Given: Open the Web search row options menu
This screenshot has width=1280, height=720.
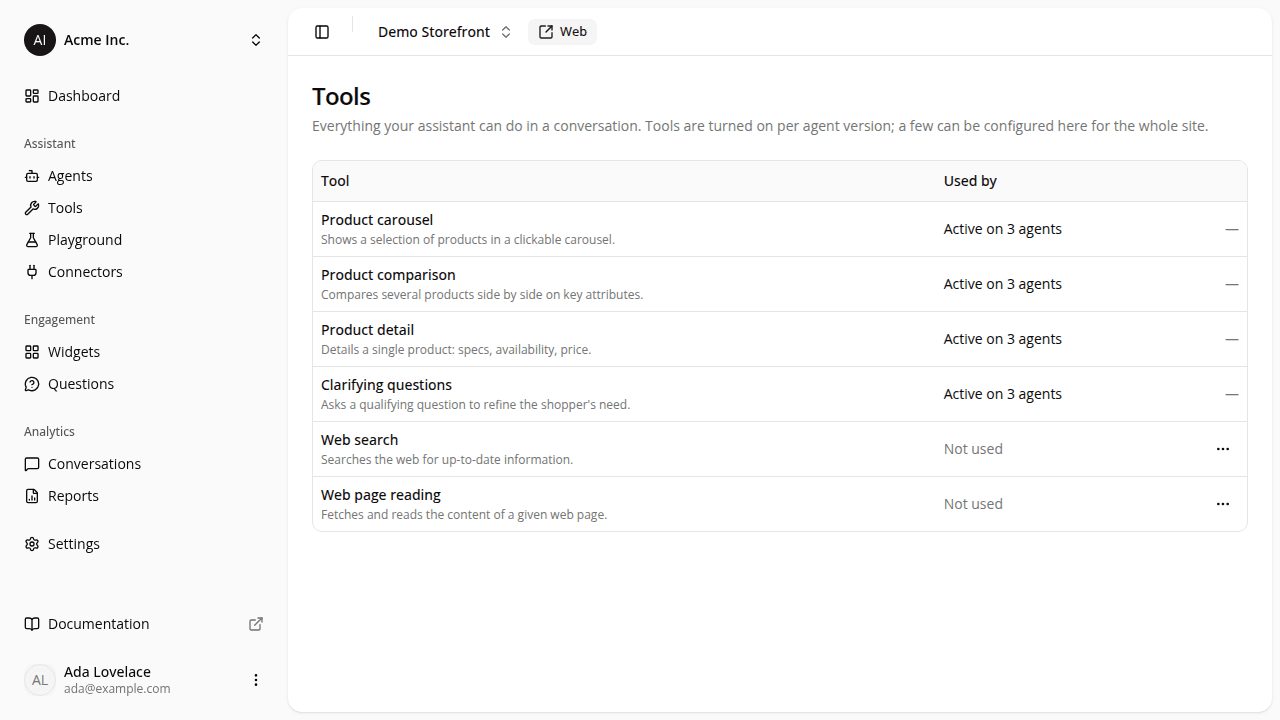Looking at the screenshot, I should coord(1223,449).
